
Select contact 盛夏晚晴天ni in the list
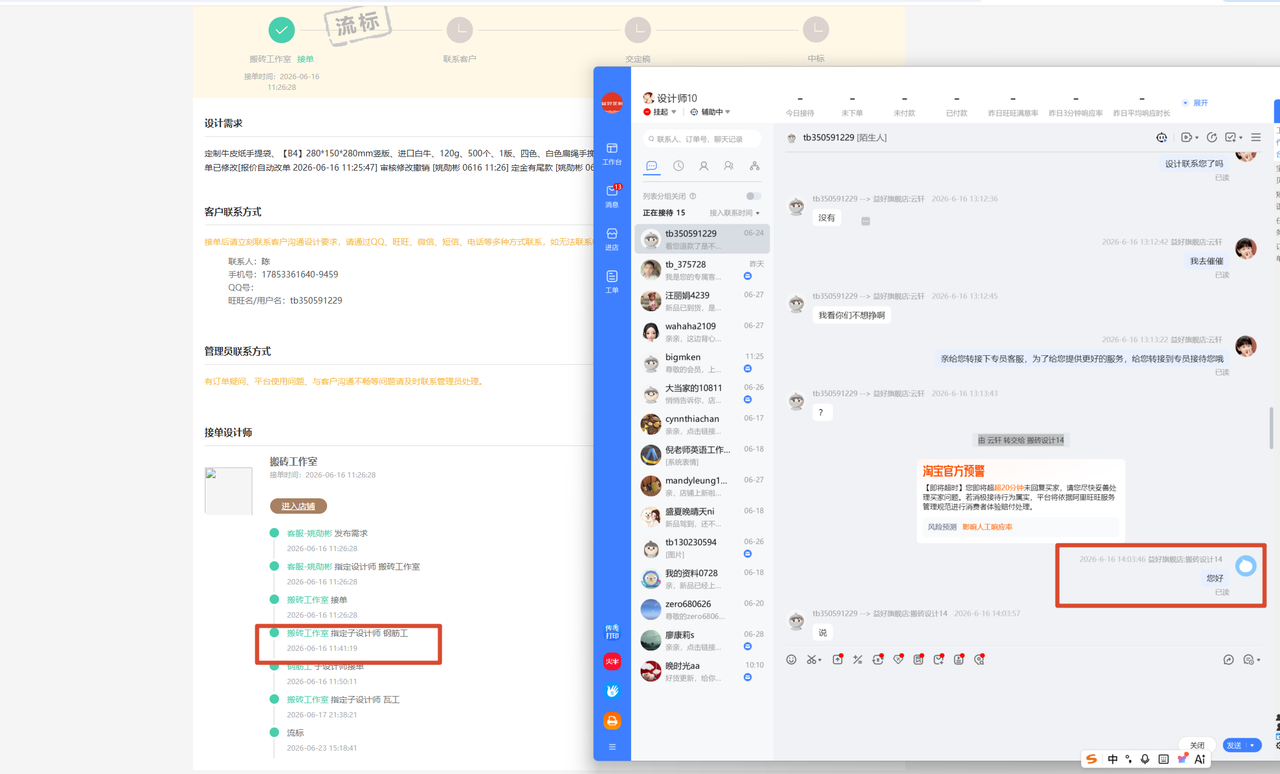pos(702,517)
